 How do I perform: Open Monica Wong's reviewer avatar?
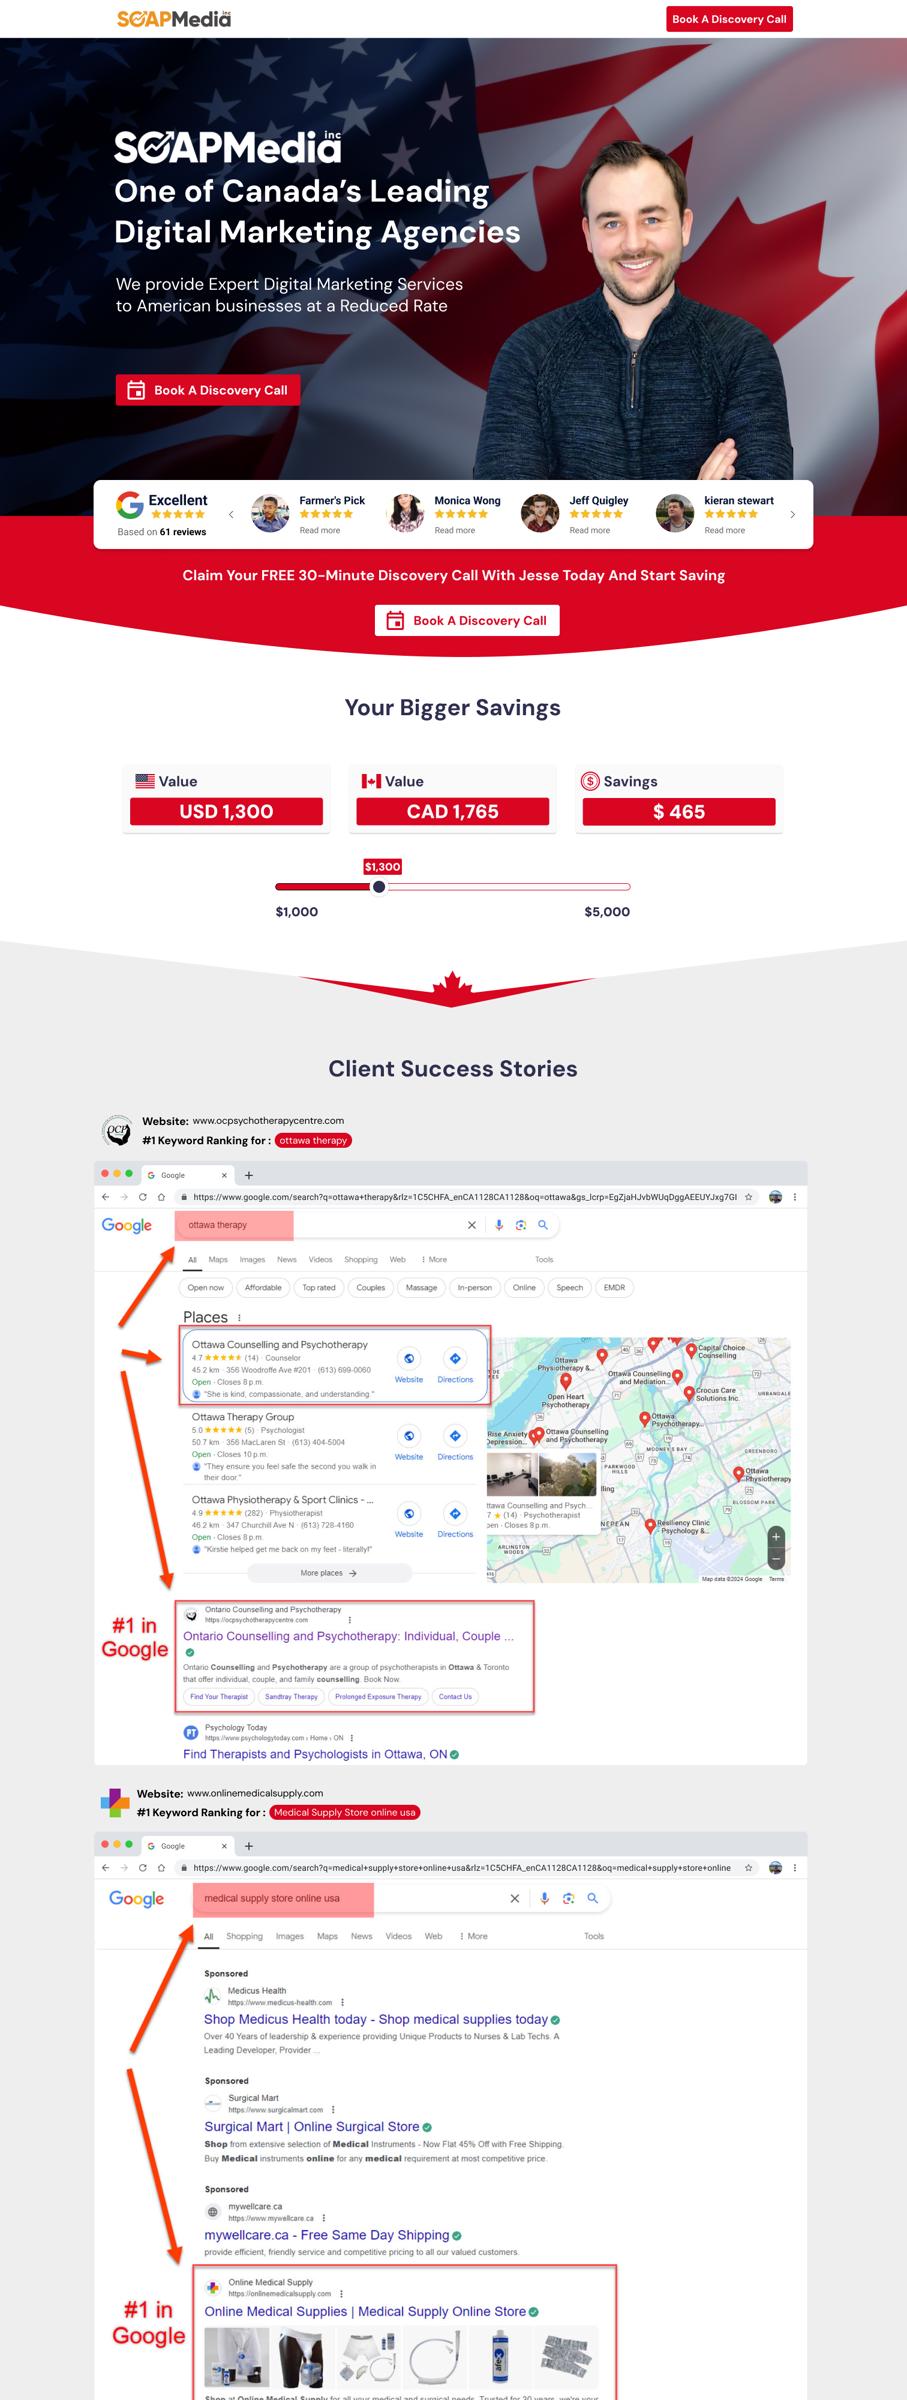405,514
